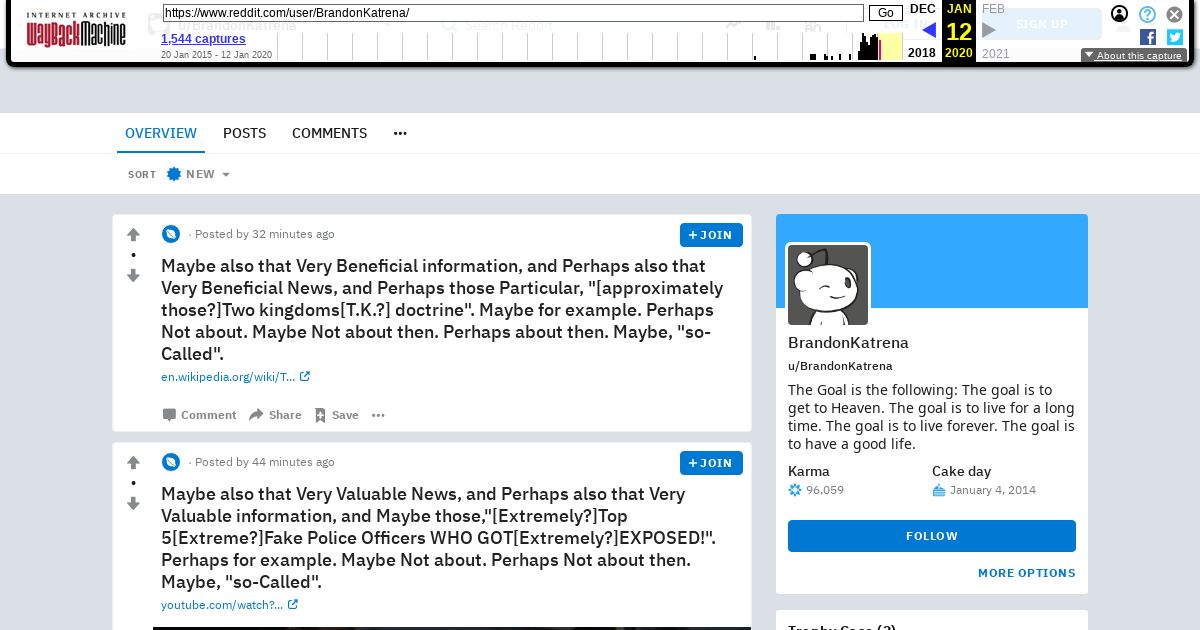The image size is (1200, 630).
Task: Select the 2018 year in Wayback timeline
Action: point(922,53)
